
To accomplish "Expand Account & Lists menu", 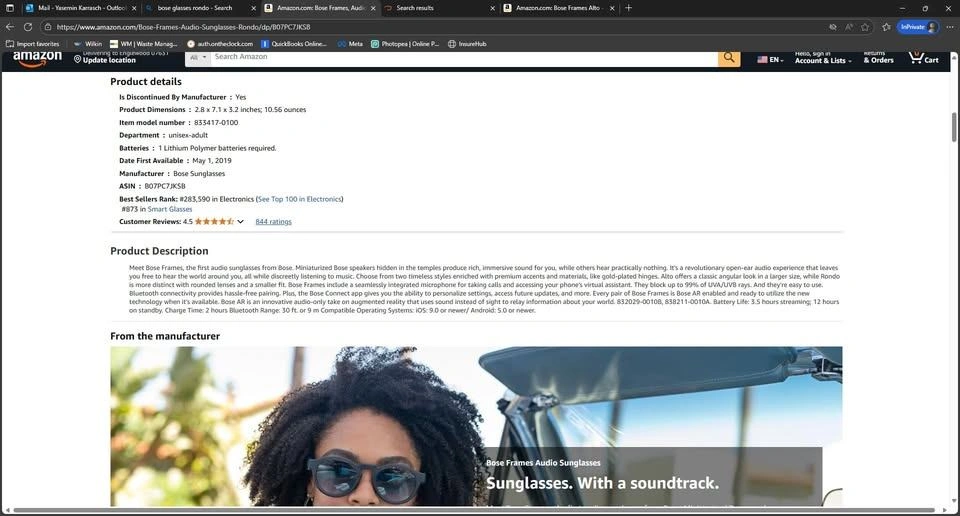I will click(824, 60).
